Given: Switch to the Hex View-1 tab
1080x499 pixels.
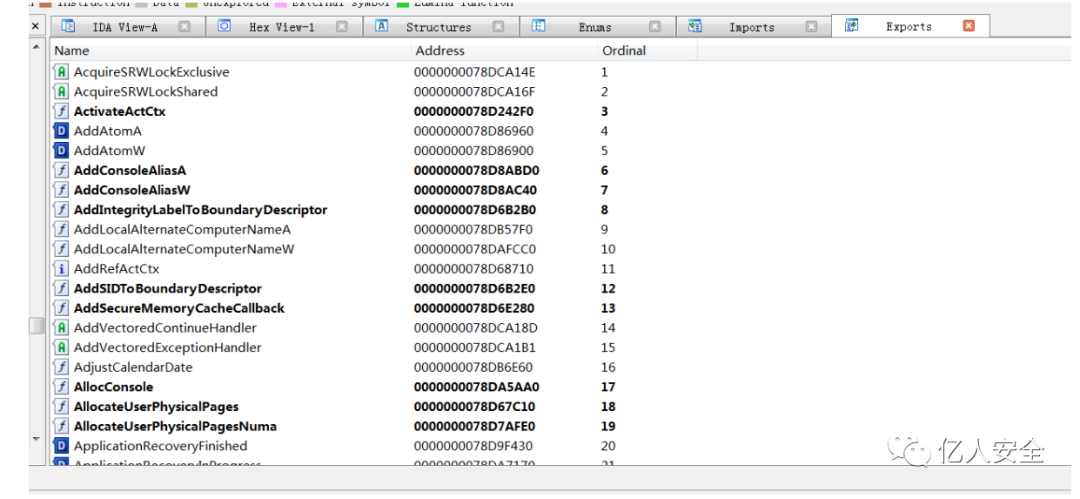Looking at the screenshot, I should (x=284, y=27).
